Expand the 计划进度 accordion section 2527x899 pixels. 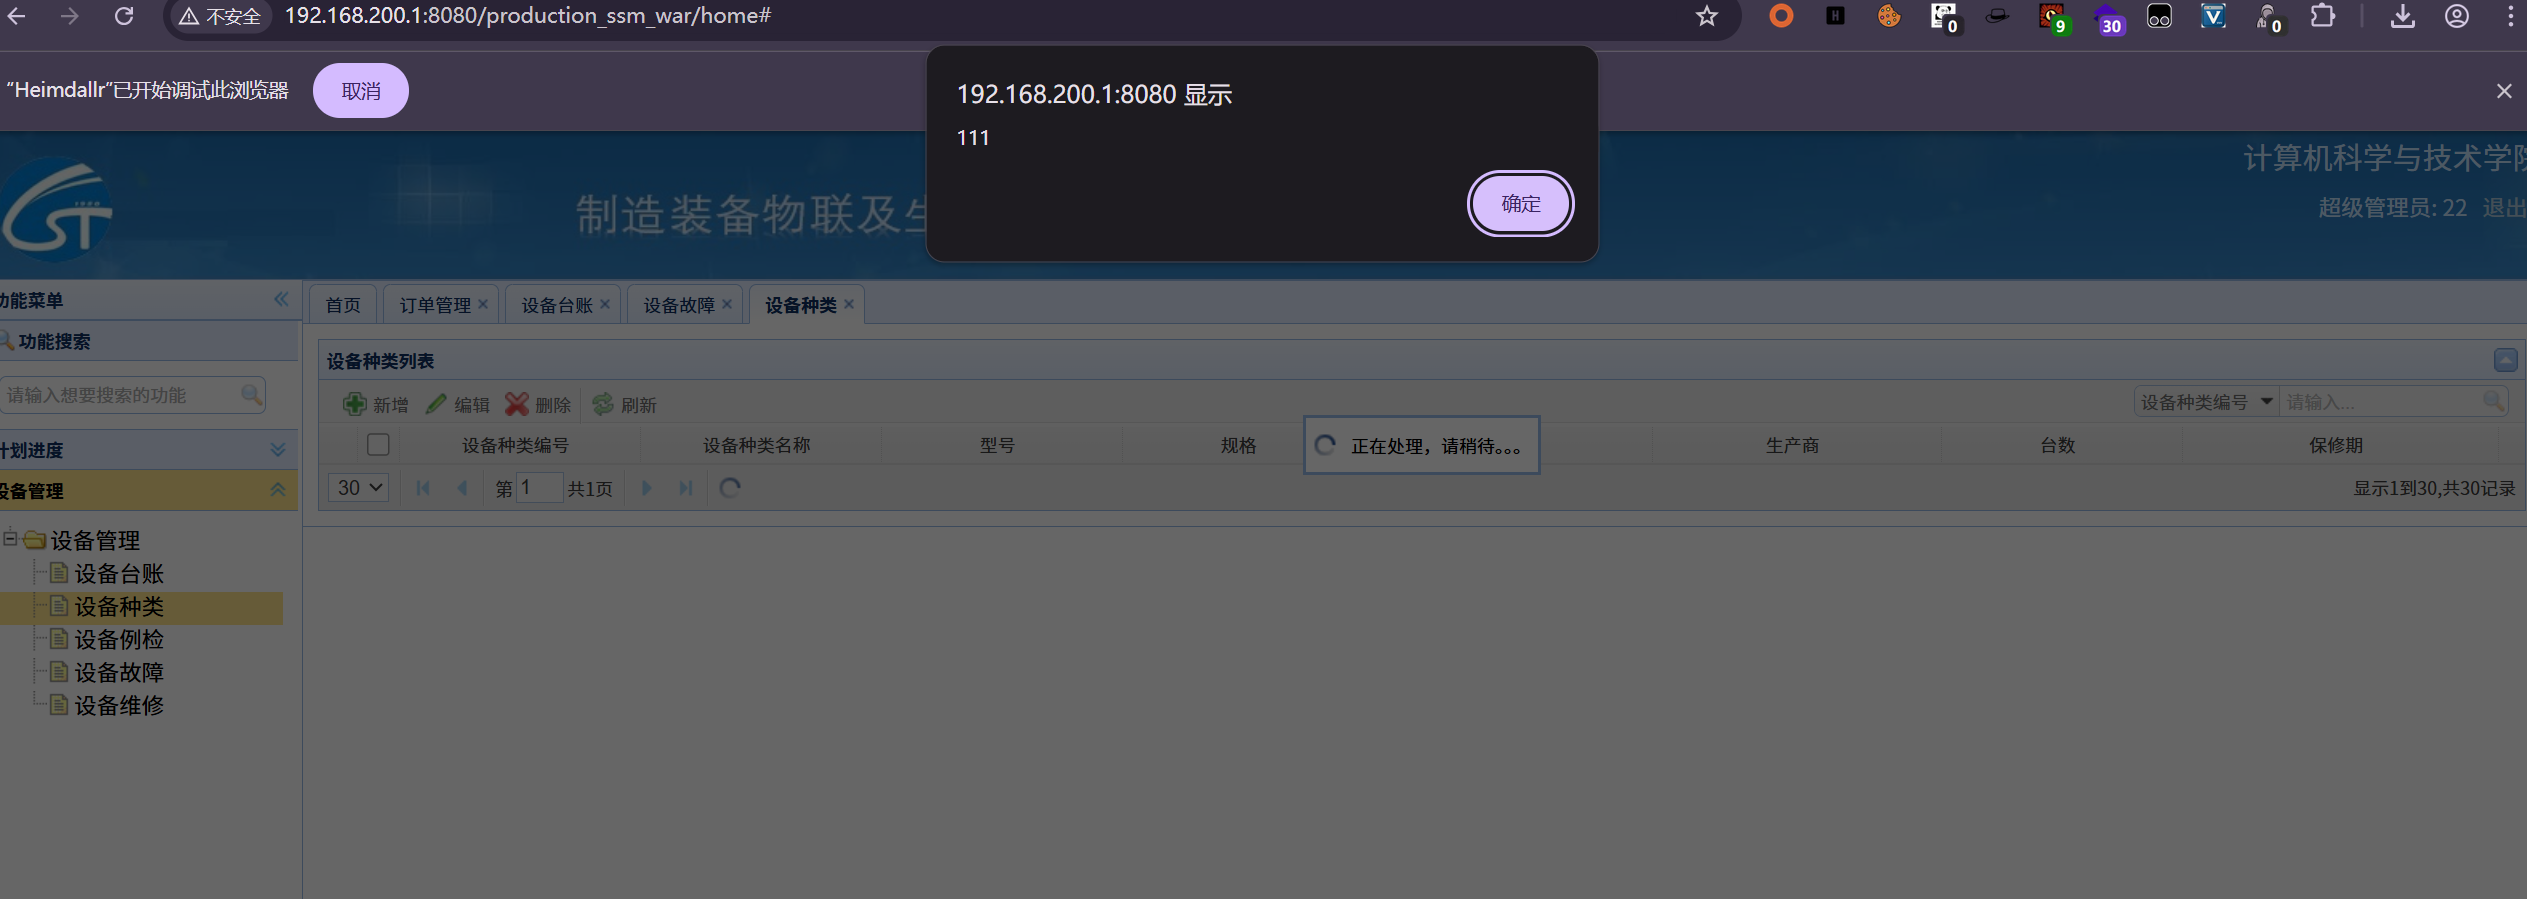[x=278, y=450]
